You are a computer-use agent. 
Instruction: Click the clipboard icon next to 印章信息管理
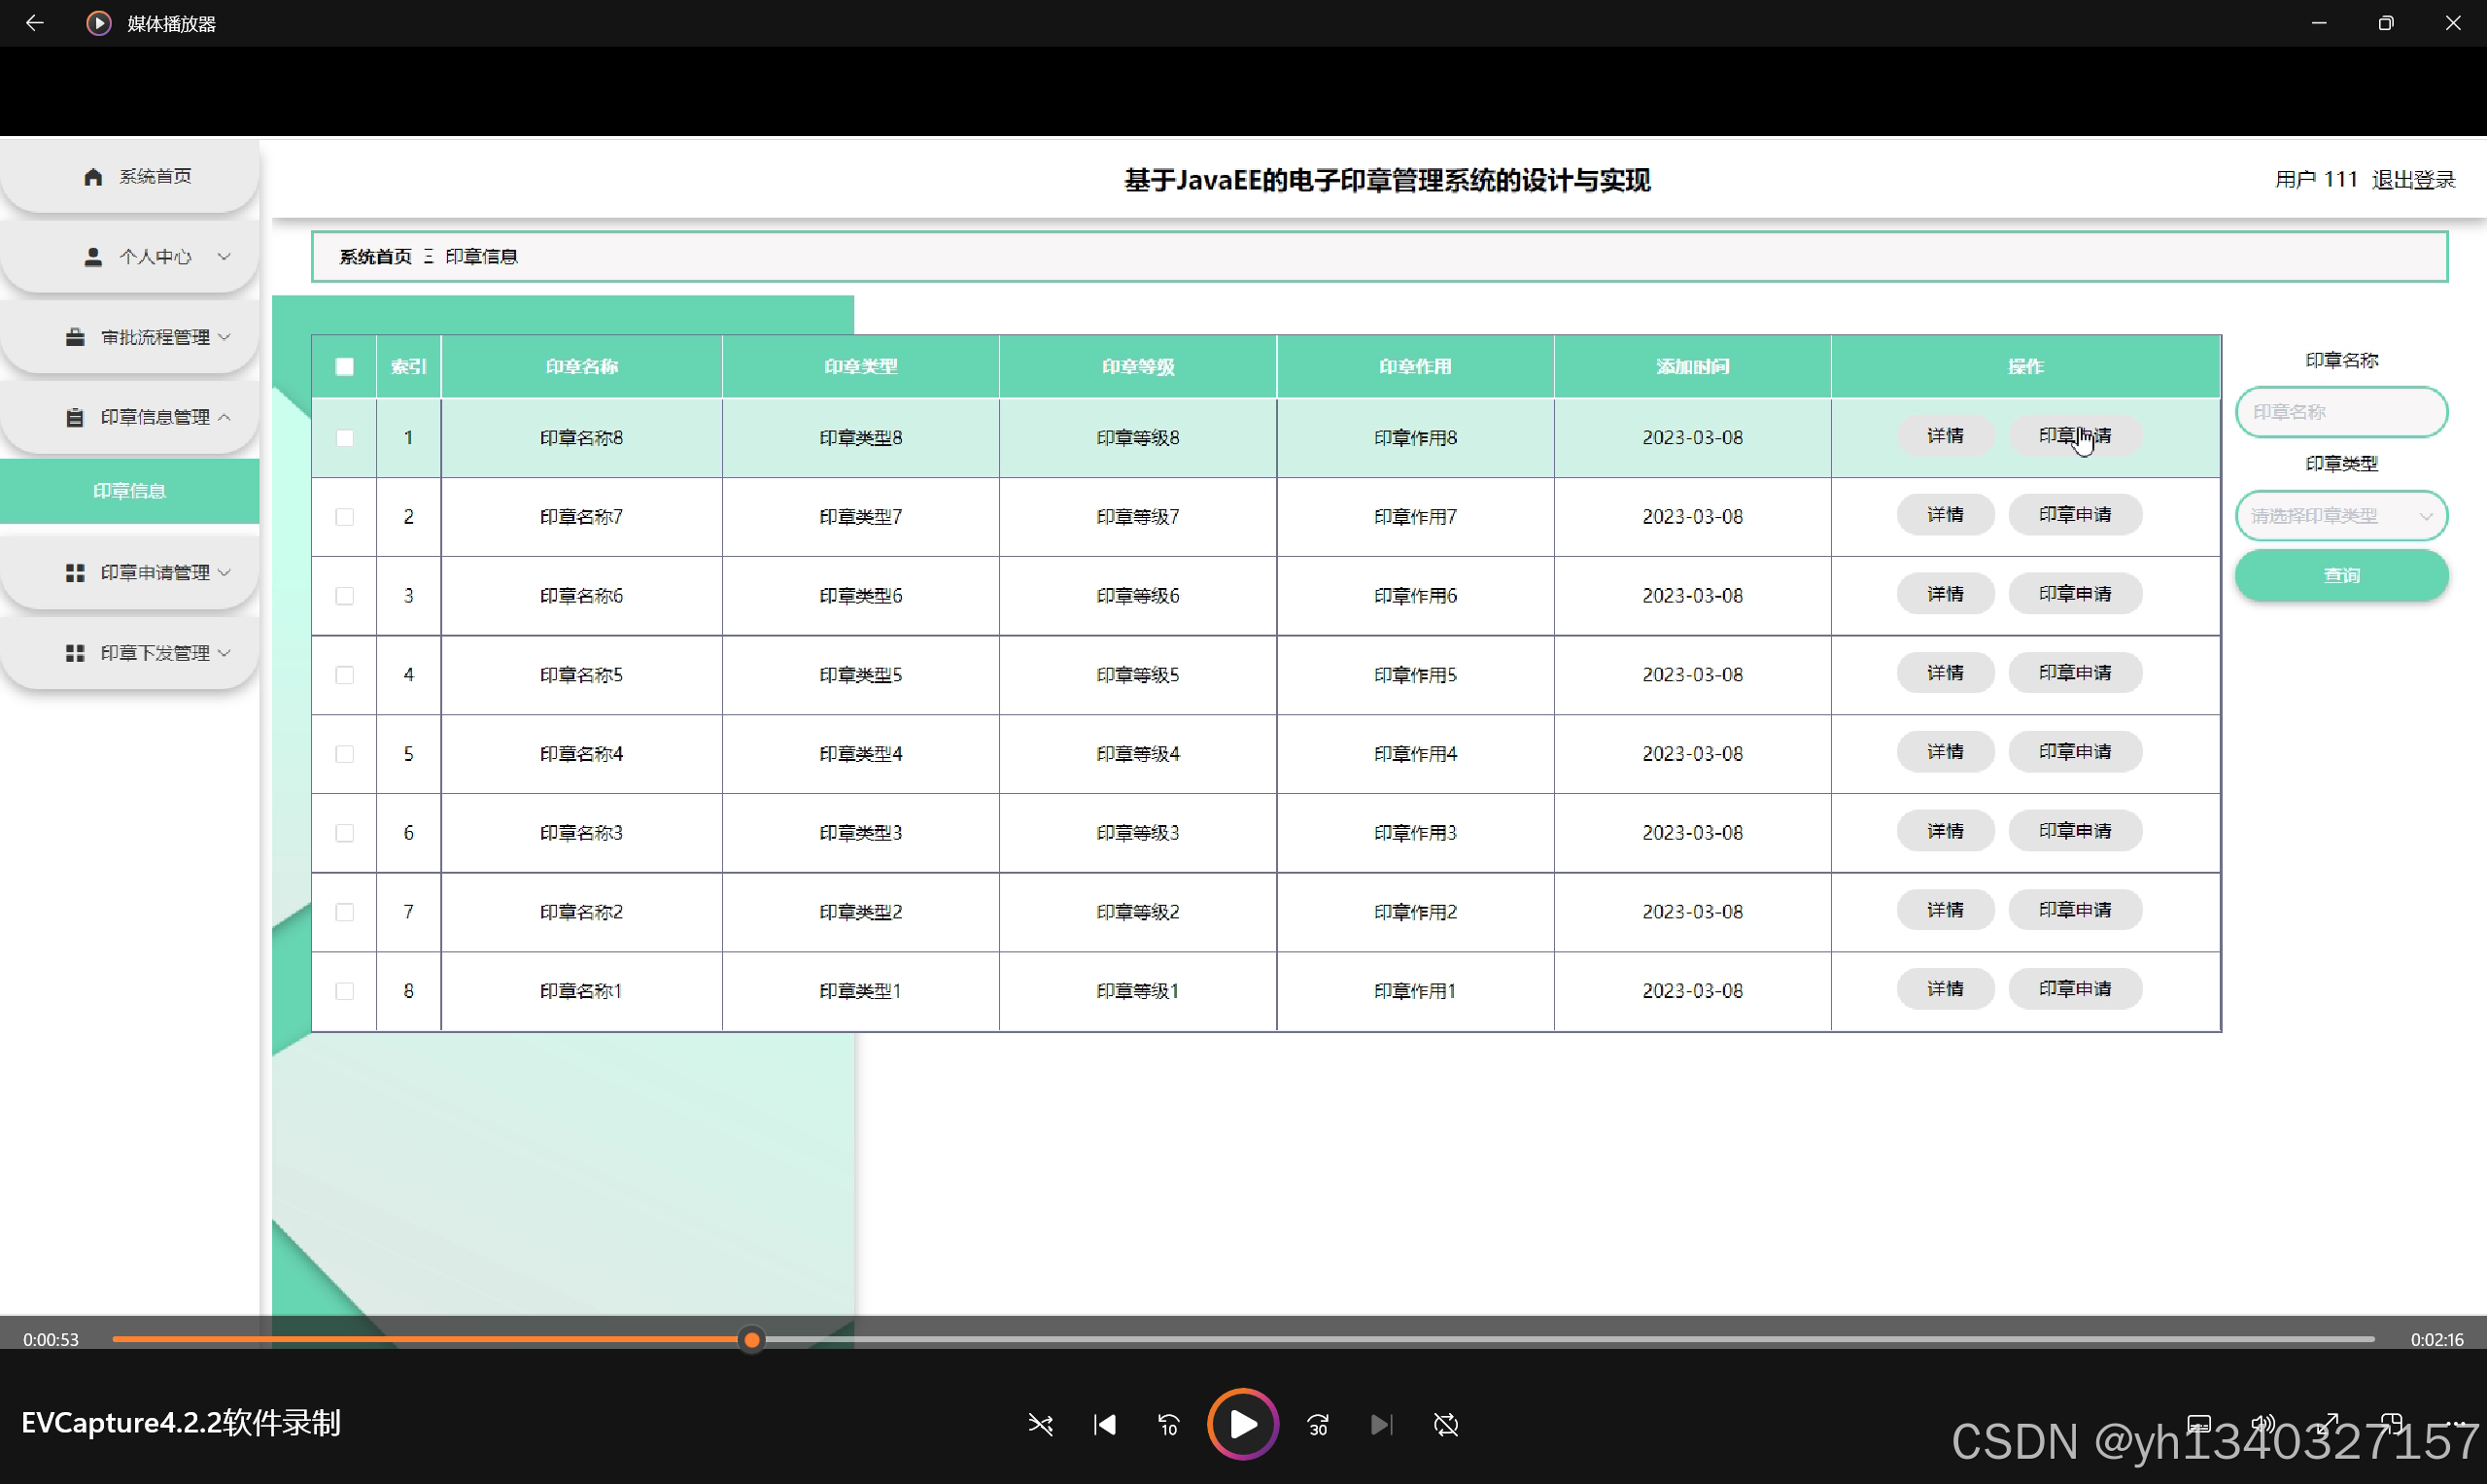[x=75, y=417]
